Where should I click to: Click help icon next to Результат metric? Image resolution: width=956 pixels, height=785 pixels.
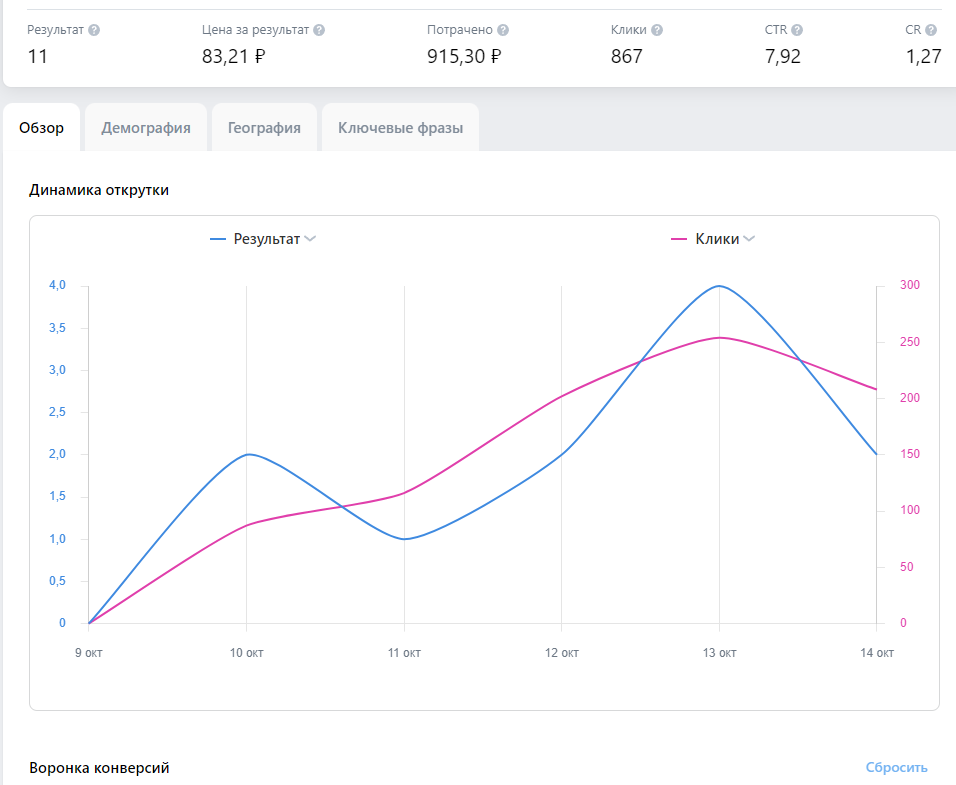tap(94, 30)
